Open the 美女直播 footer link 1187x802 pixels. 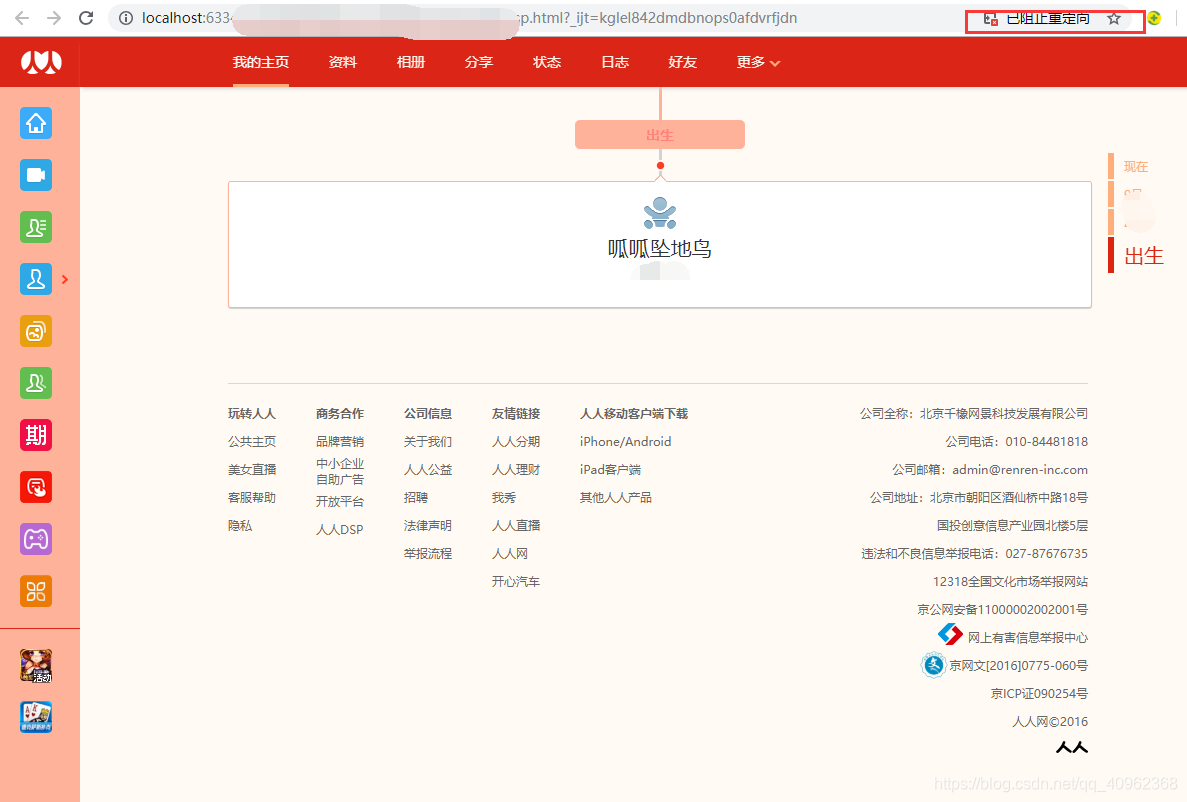coord(252,470)
